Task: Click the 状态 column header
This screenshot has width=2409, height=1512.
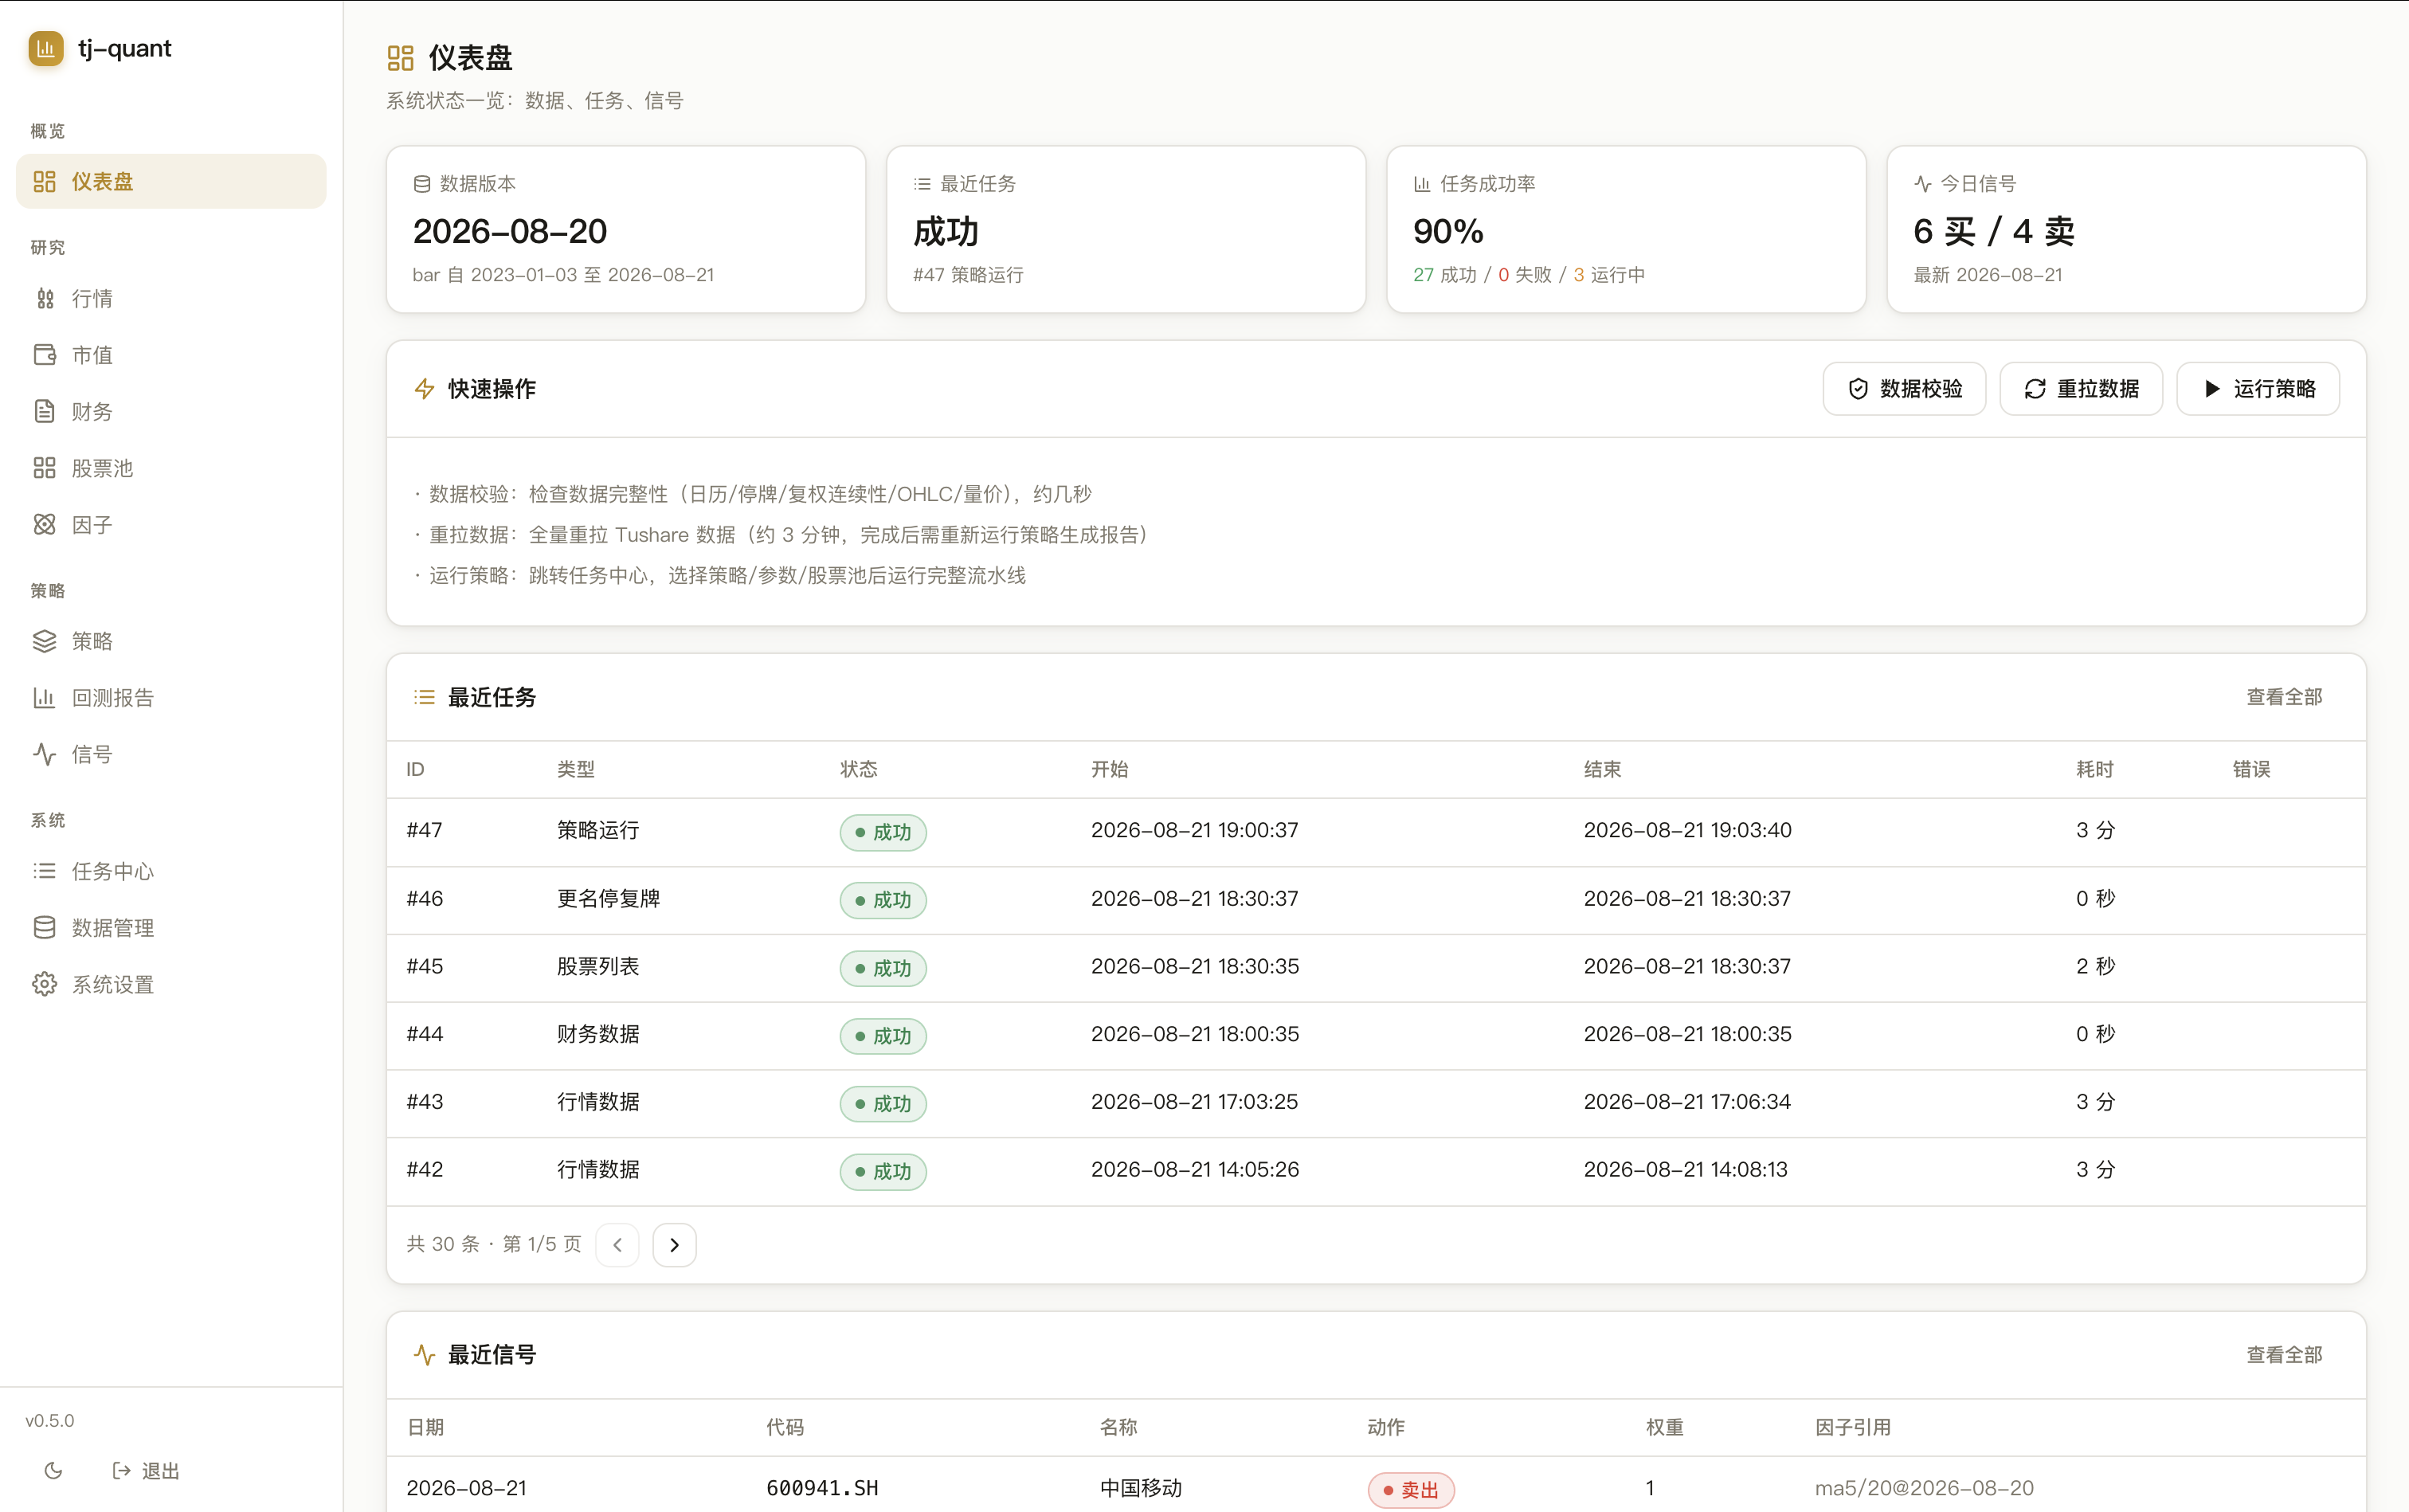Action: click(x=859, y=769)
